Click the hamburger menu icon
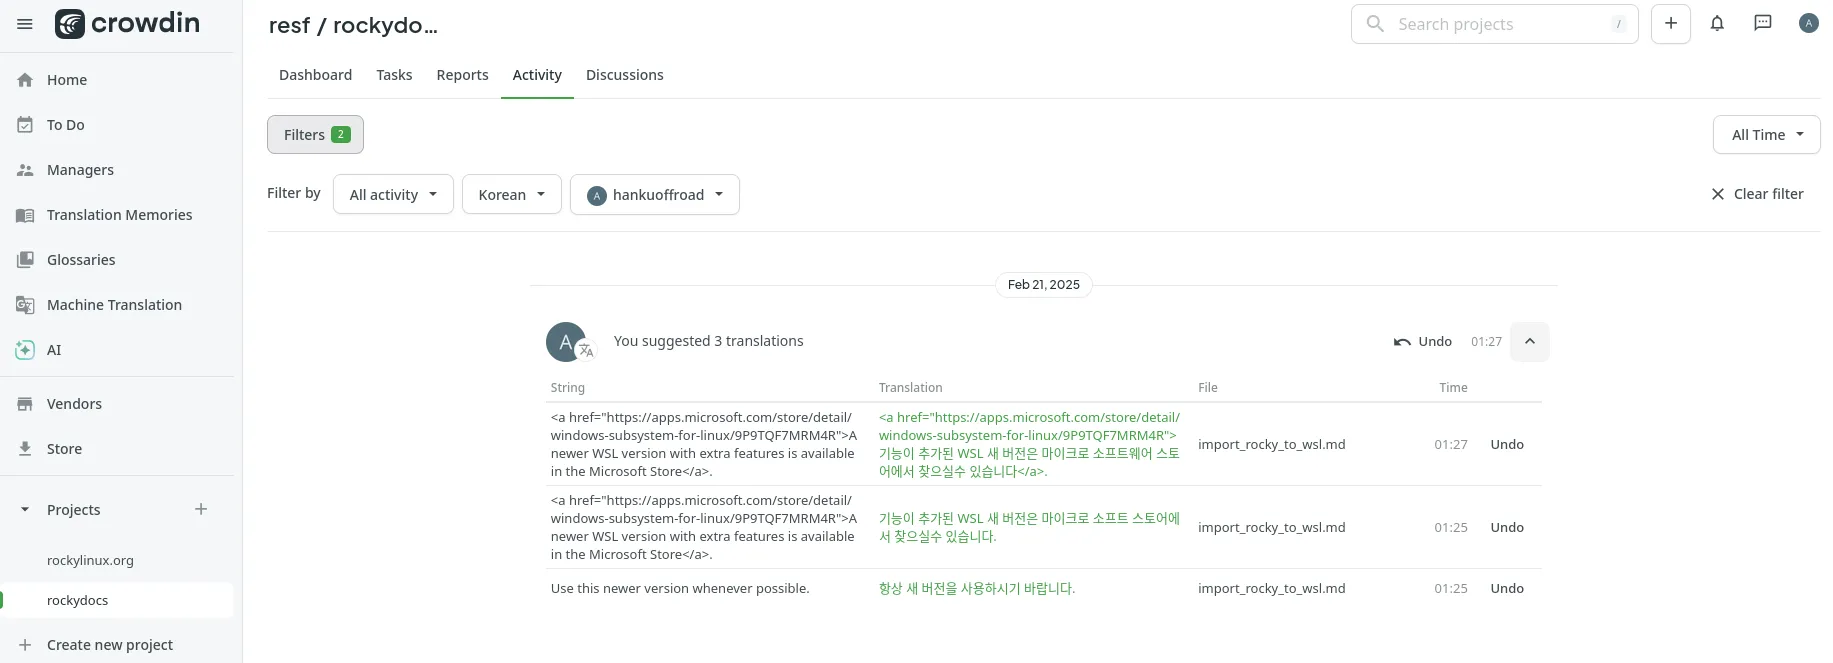The image size is (1833, 663). (25, 24)
